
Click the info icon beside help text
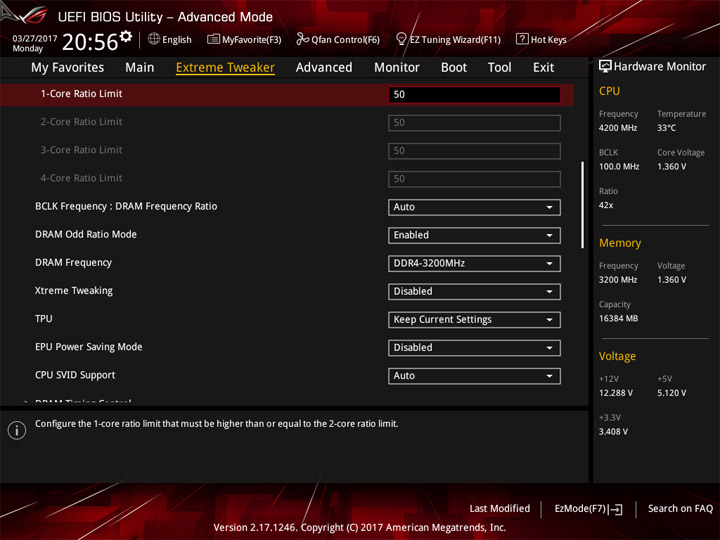pos(17,430)
